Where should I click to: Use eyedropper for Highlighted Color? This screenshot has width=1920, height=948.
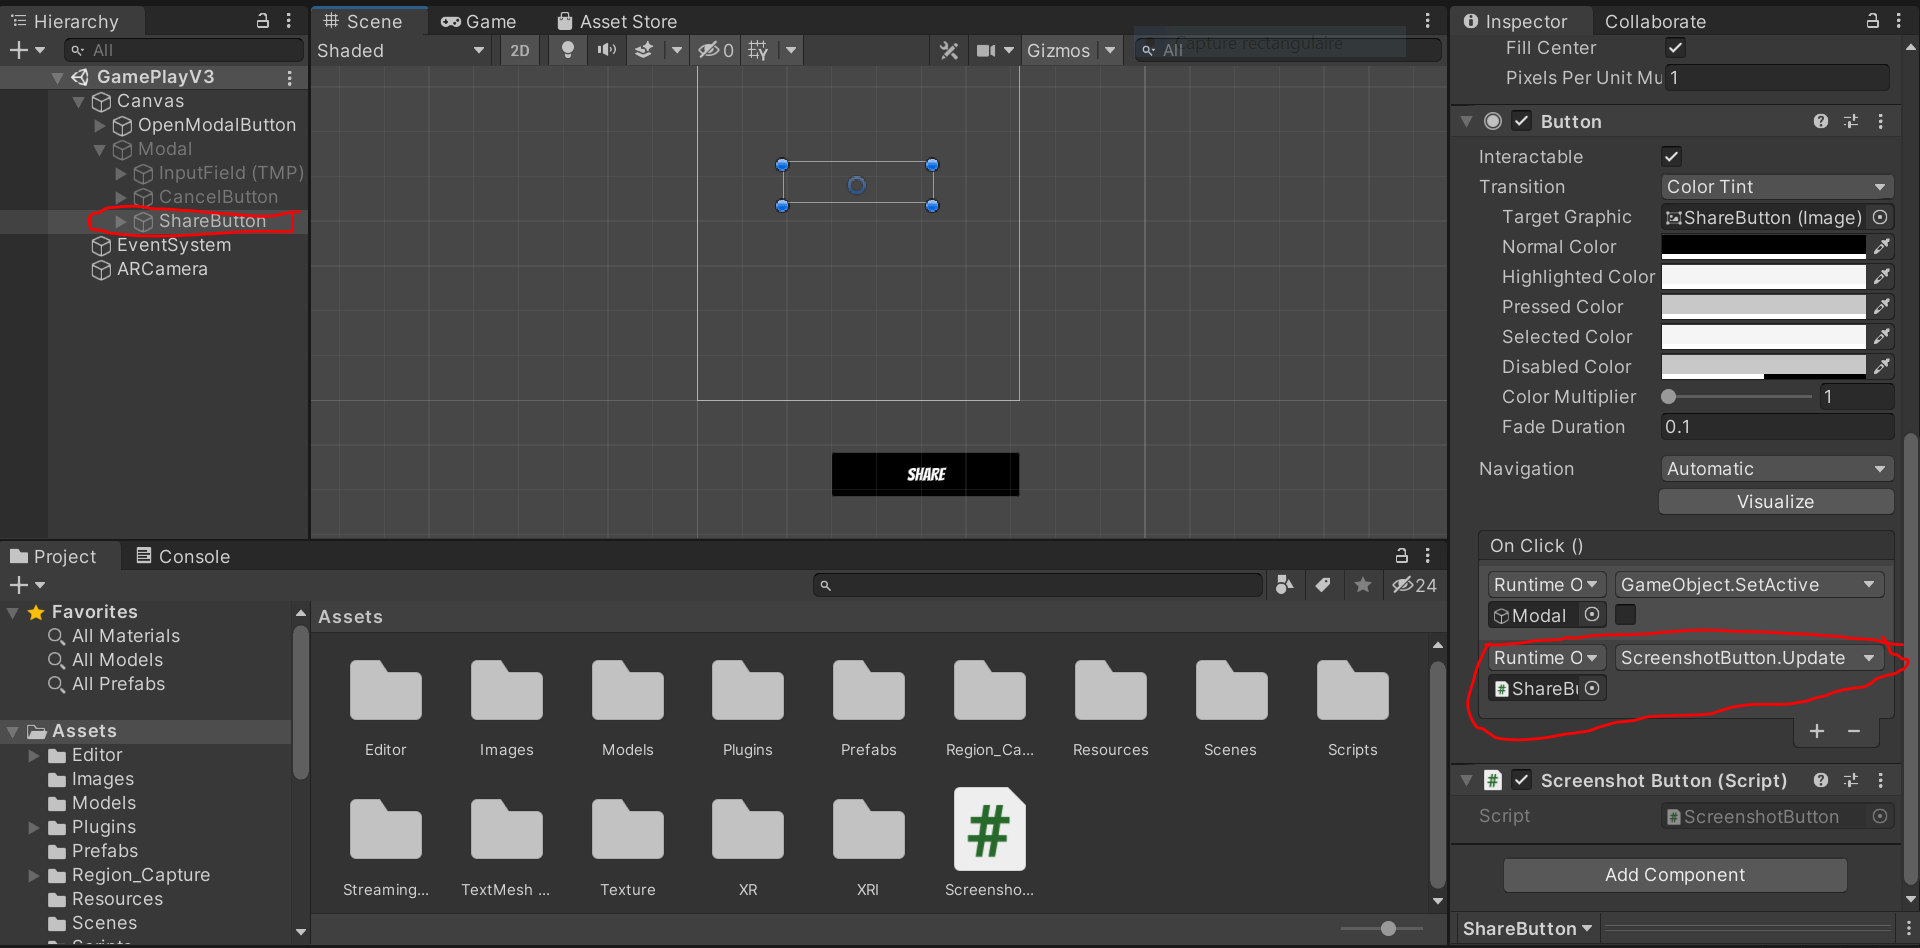(x=1881, y=277)
